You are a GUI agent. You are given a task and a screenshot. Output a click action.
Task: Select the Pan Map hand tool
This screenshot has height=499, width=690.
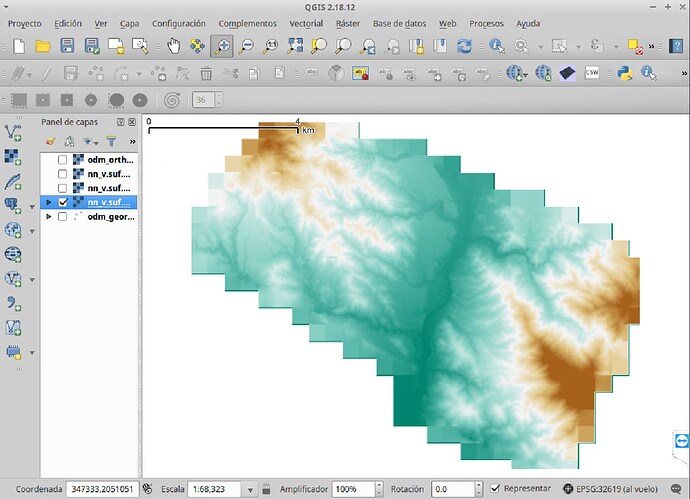coord(174,46)
